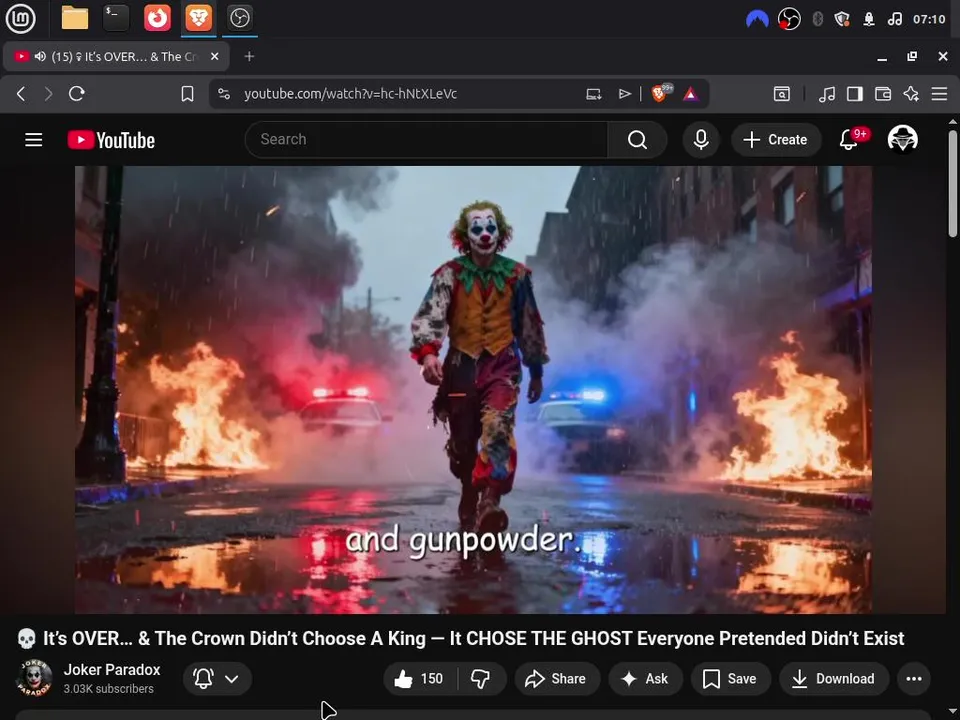This screenshot has width=960, height=720.
Task: Click the youtube.com address bar URL
Action: pos(350,94)
